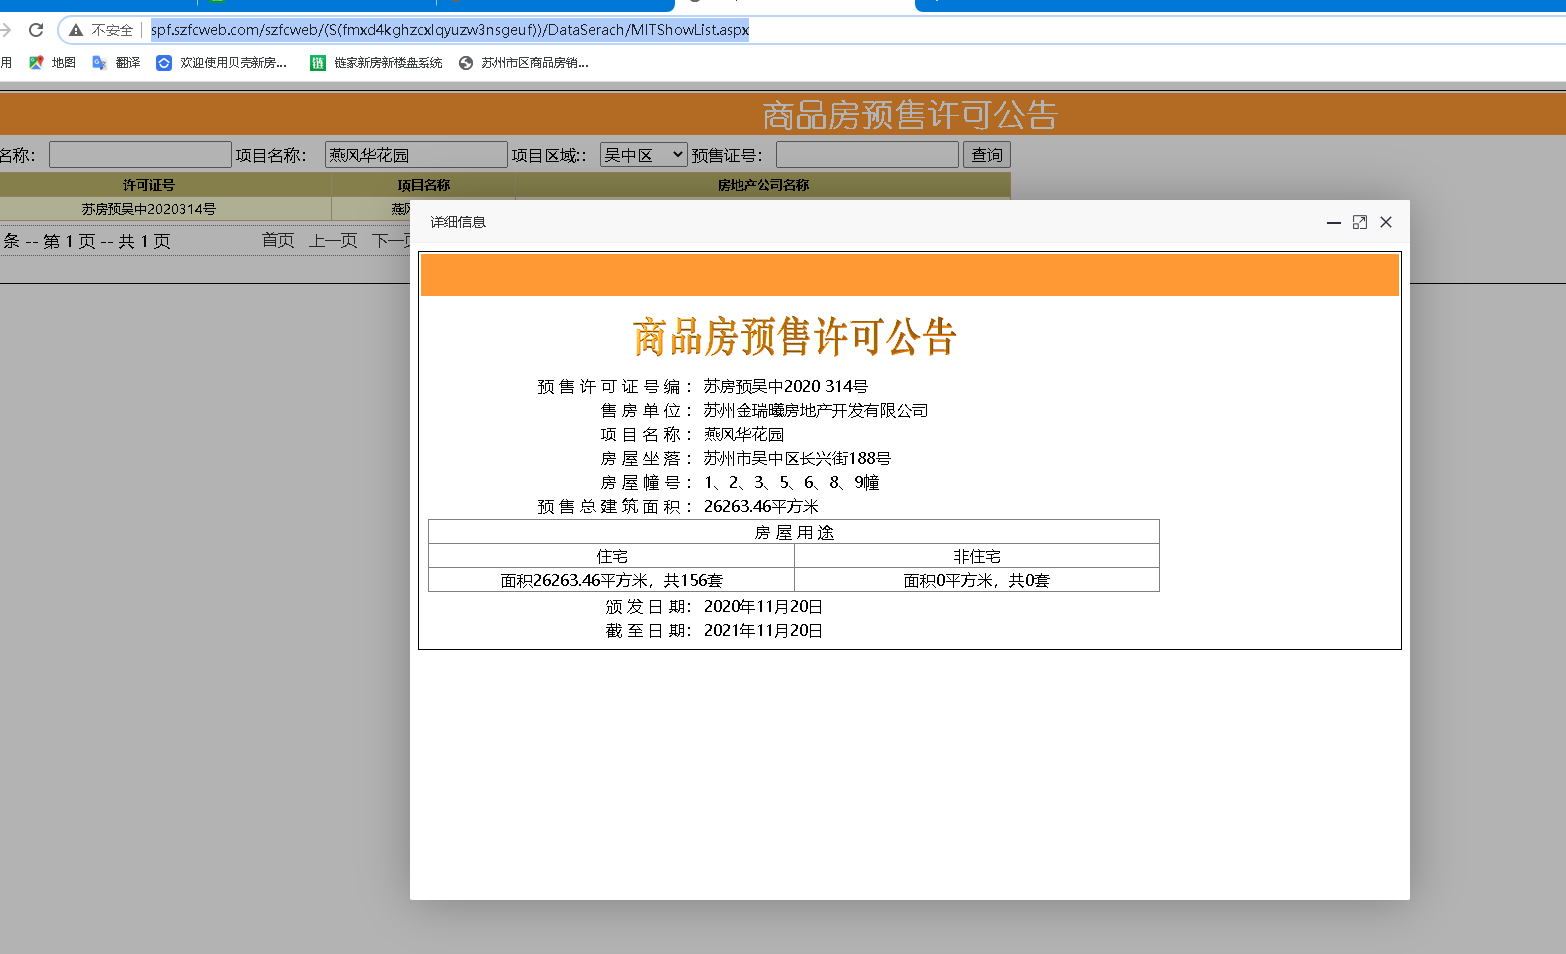
Task: Click permit number 苏房预吴中2020 314号 in dialog
Action: (x=786, y=386)
